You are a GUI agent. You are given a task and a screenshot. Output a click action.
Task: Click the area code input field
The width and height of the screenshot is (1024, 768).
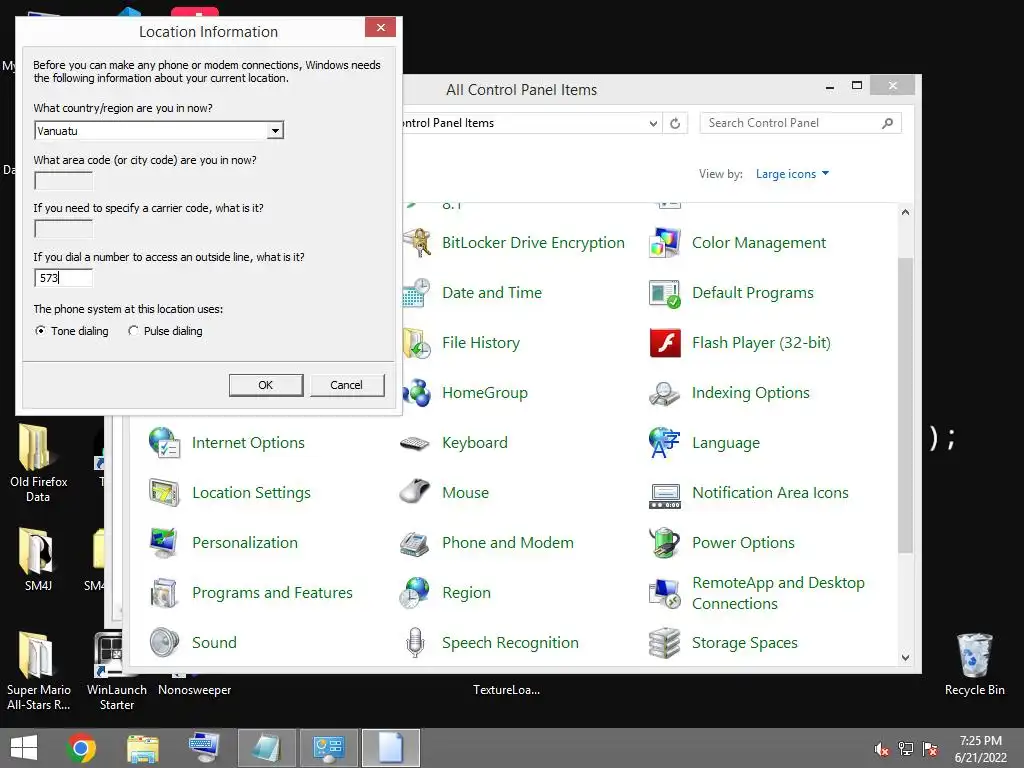tap(63, 181)
